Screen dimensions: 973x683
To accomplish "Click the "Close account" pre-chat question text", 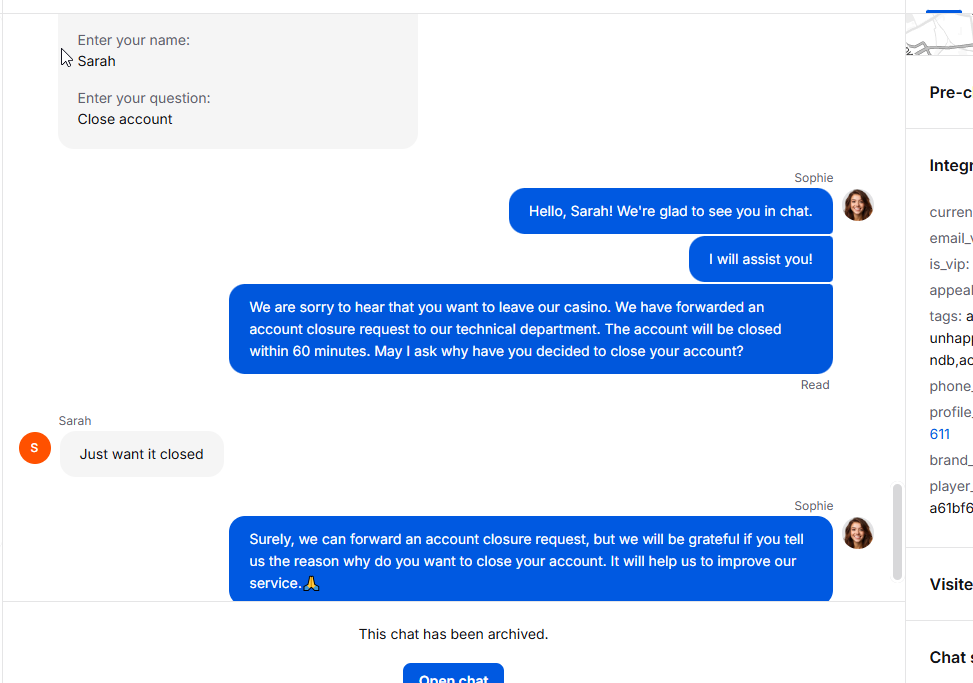I will point(125,119).
